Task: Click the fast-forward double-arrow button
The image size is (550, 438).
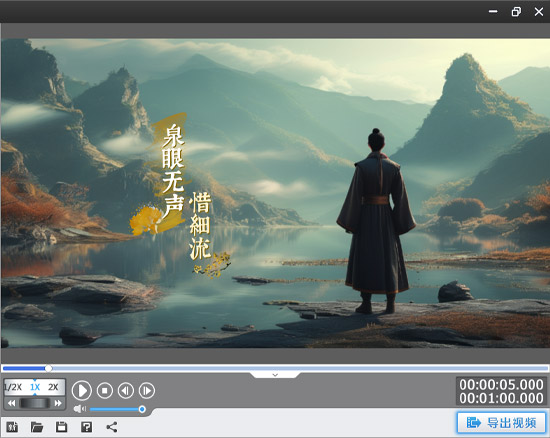Action: pos(58,403)
